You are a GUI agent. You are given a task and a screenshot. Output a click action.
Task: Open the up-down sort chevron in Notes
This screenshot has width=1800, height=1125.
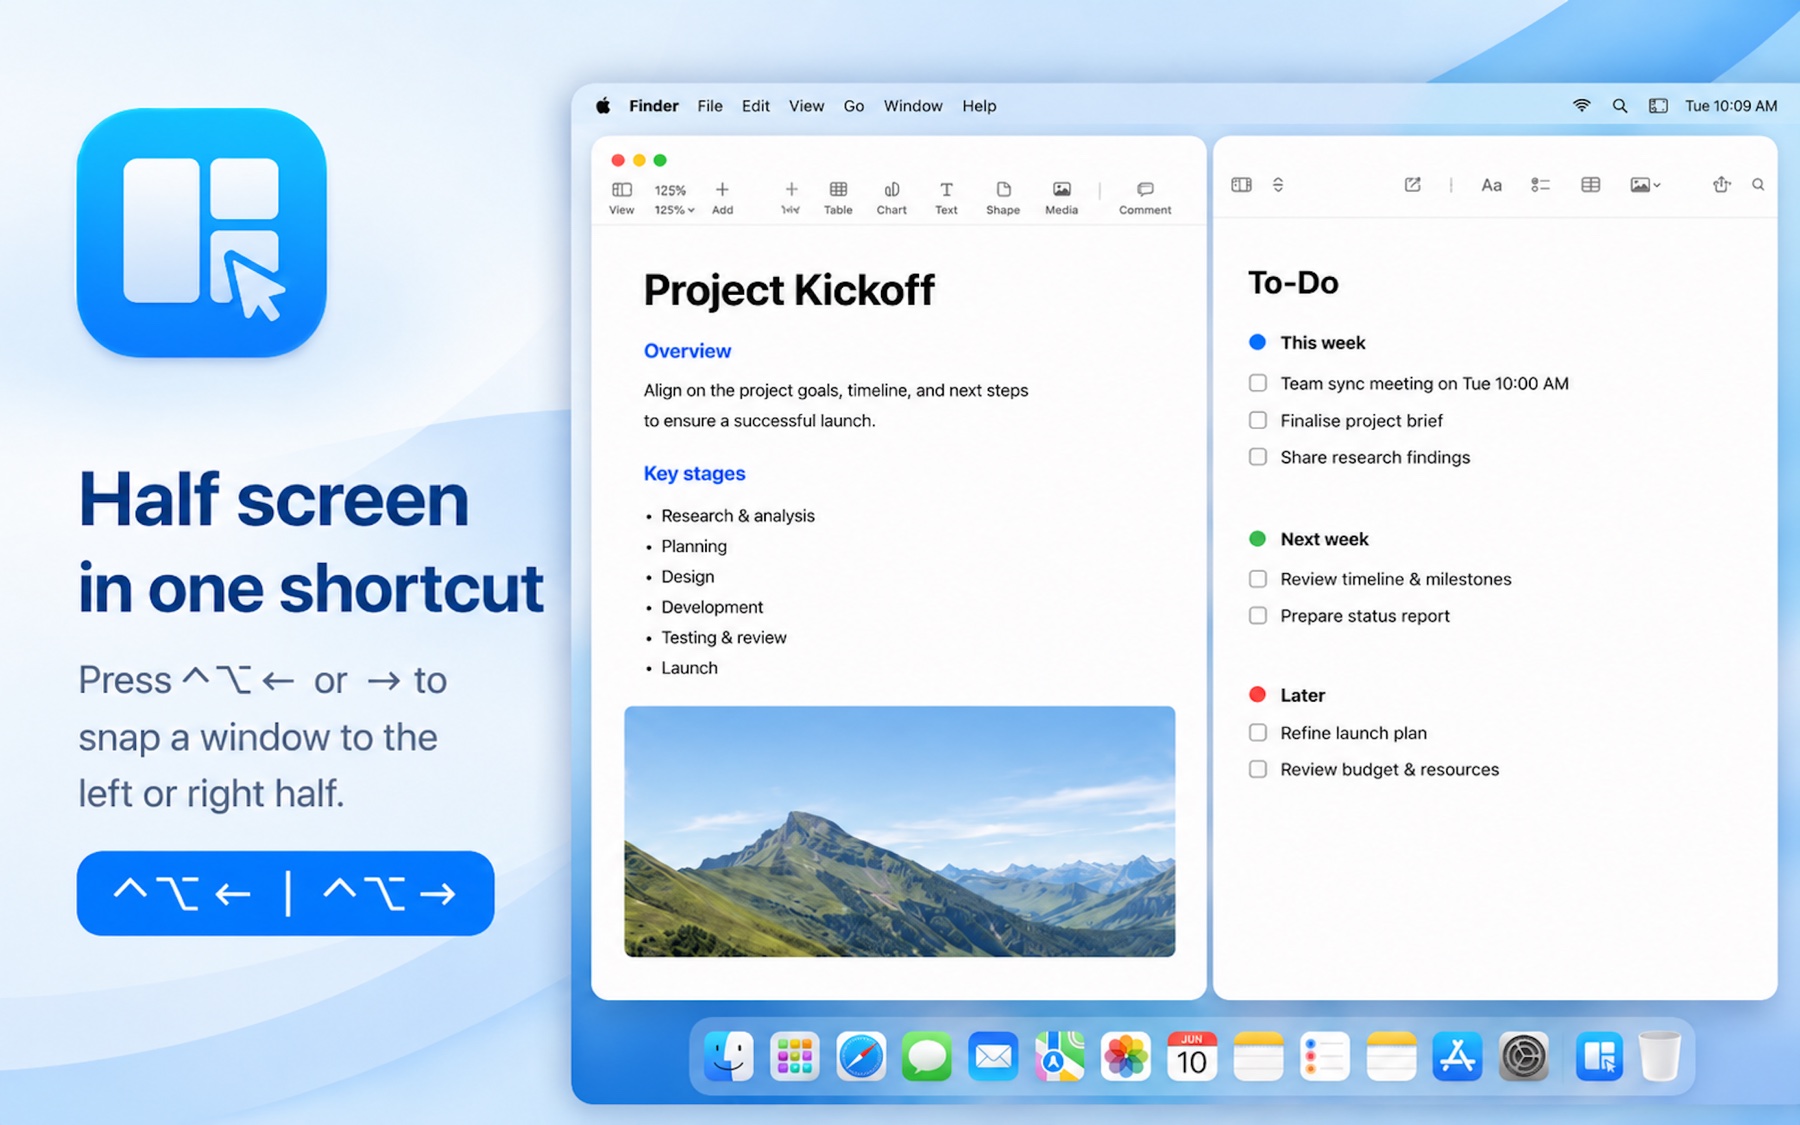tap(1278, 185)
